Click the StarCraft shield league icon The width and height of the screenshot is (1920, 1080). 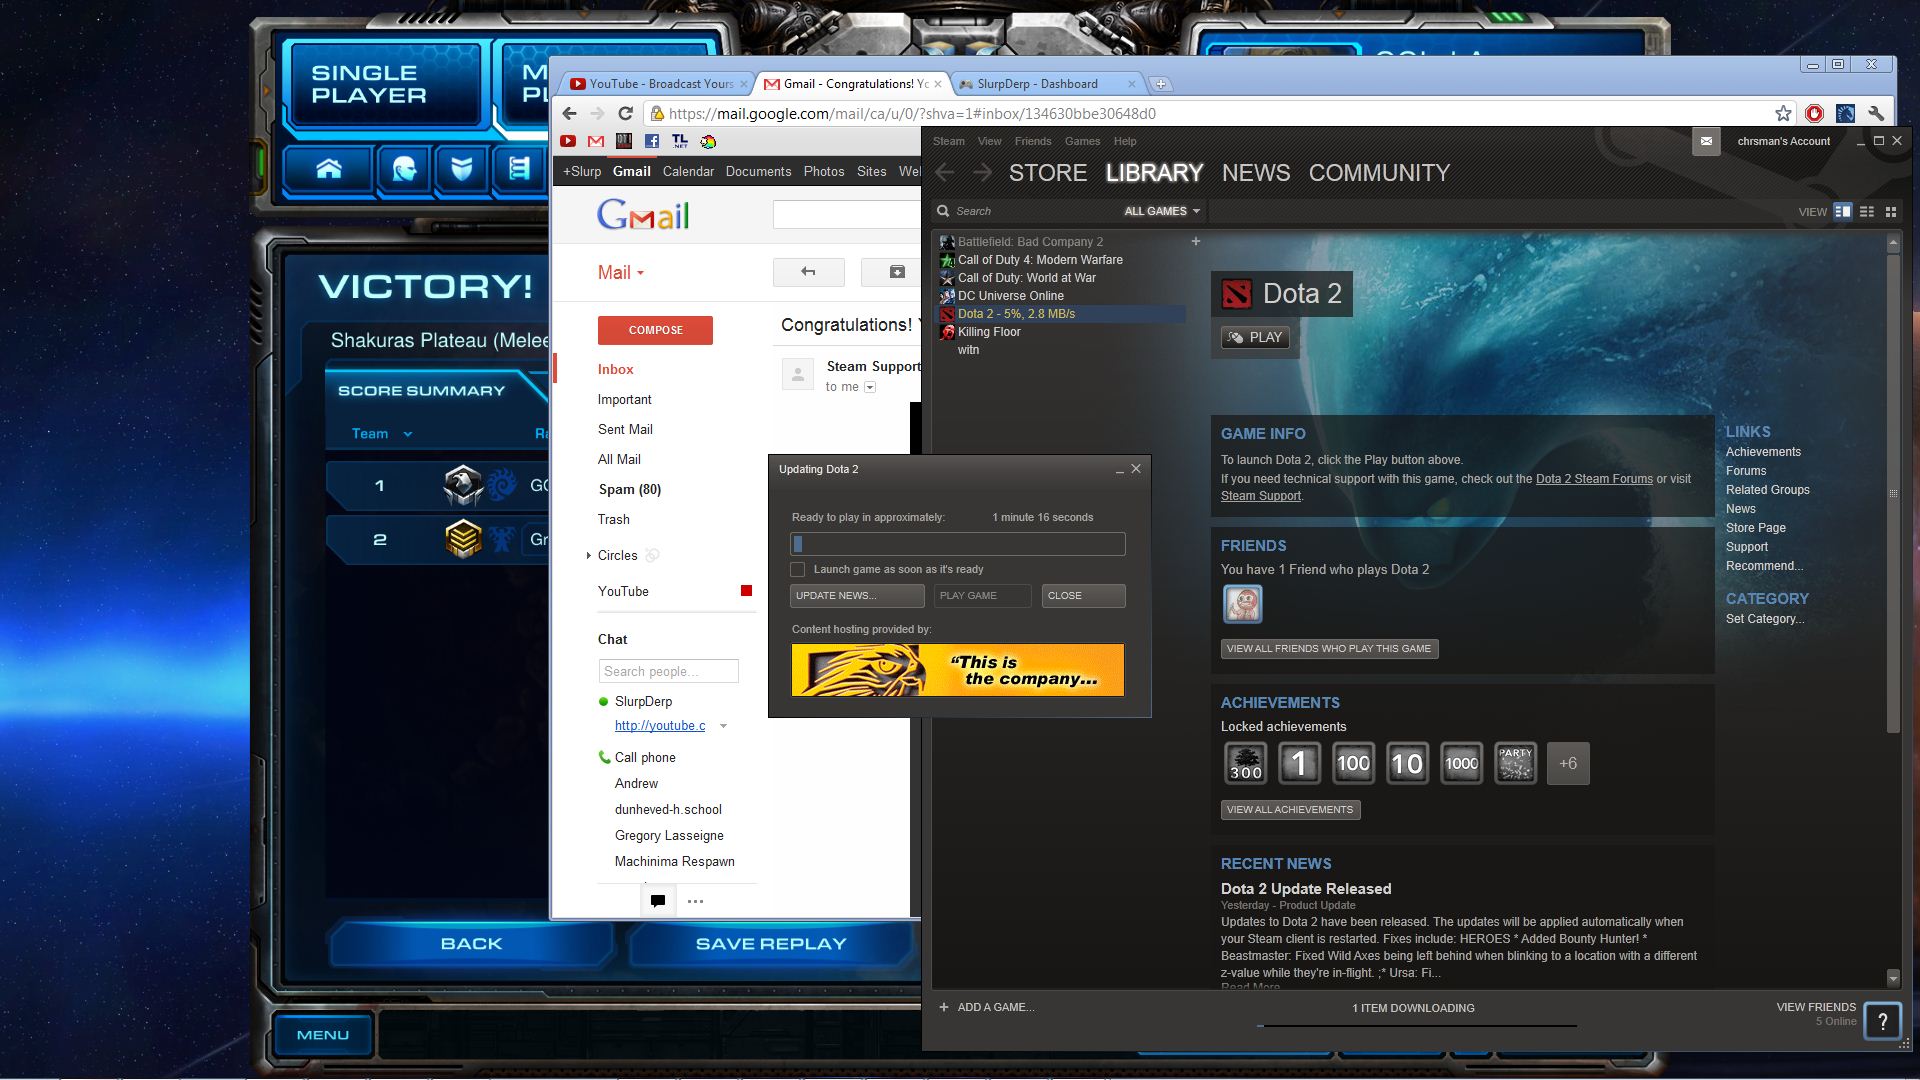(461, 169)
